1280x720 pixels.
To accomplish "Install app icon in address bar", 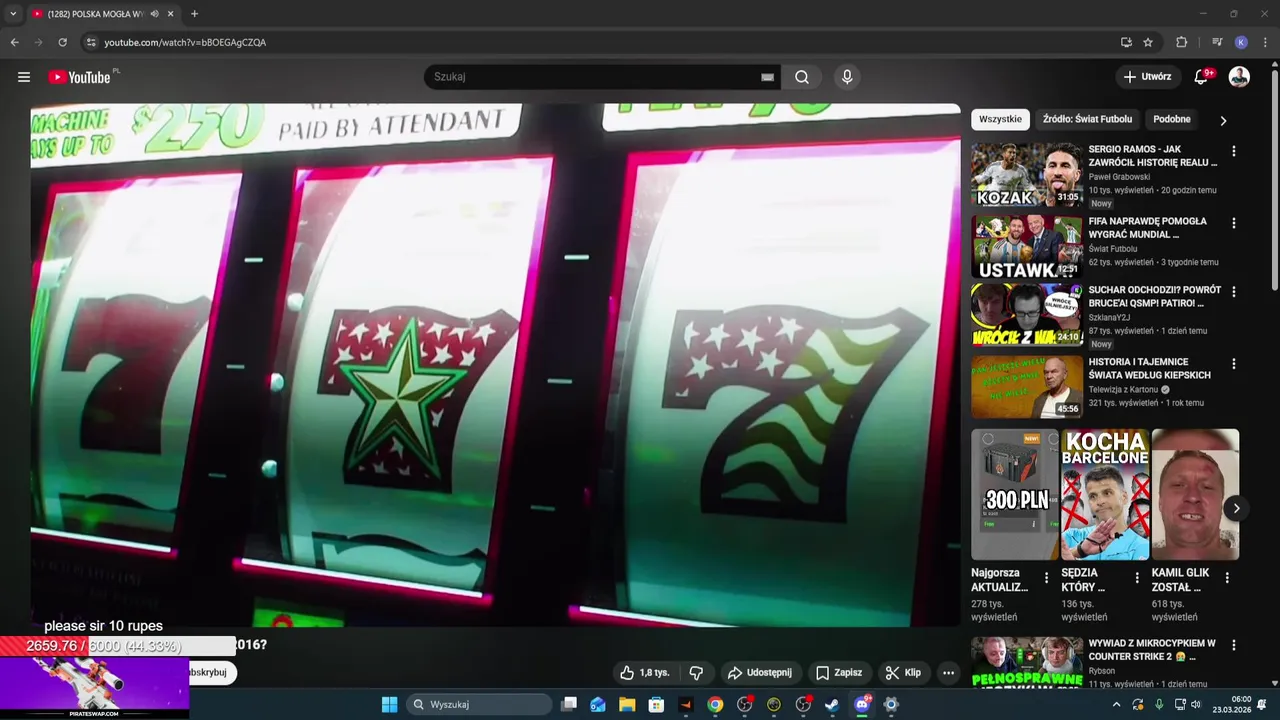I will point(1126,42).
